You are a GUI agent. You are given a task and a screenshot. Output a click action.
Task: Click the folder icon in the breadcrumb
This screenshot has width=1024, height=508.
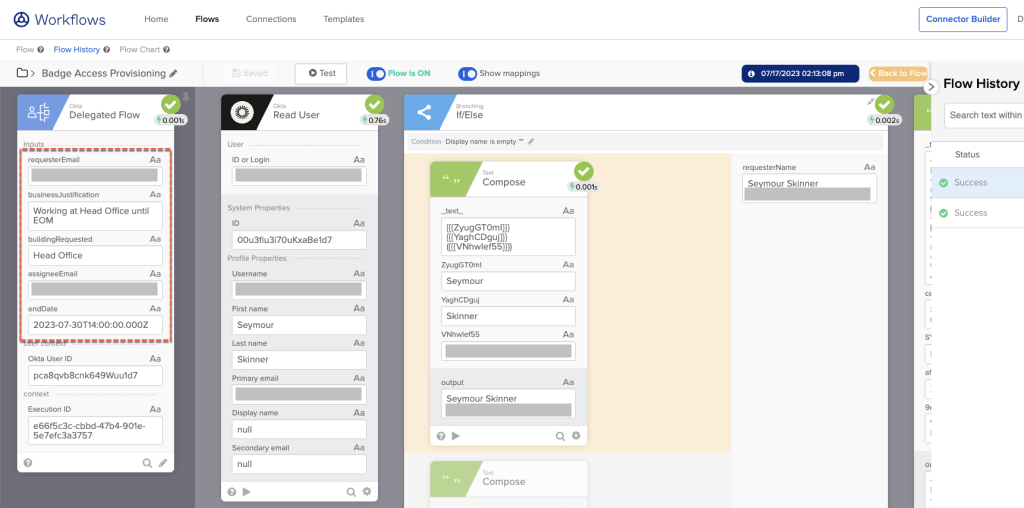click(x=22, y=73)
